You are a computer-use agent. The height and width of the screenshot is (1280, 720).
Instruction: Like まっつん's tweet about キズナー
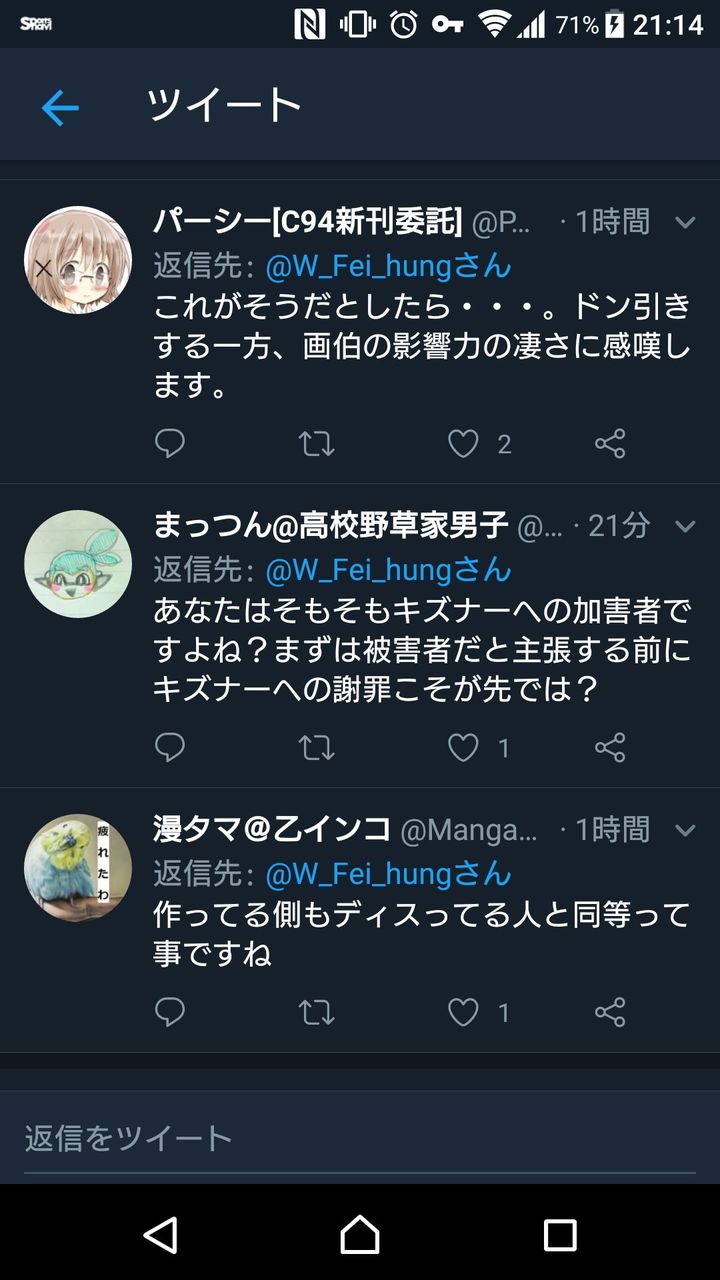[x=463, y=747]
